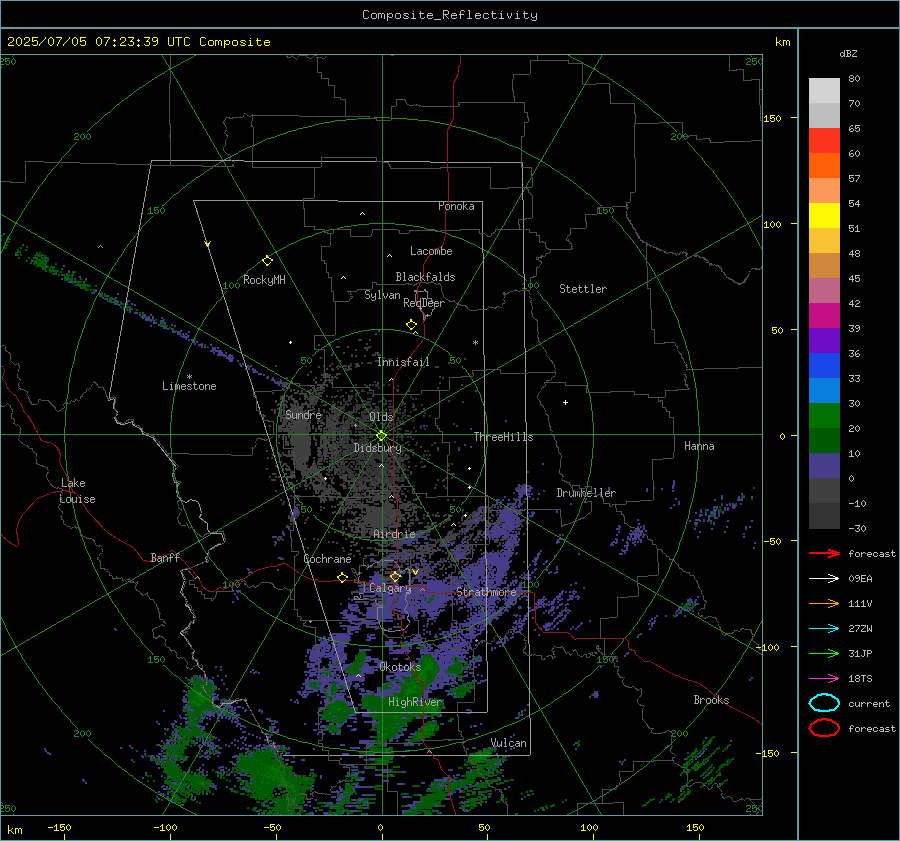Click the yellow diamond marker below RedDeer
Screen dimensions: 900x841
coord(412,325)
